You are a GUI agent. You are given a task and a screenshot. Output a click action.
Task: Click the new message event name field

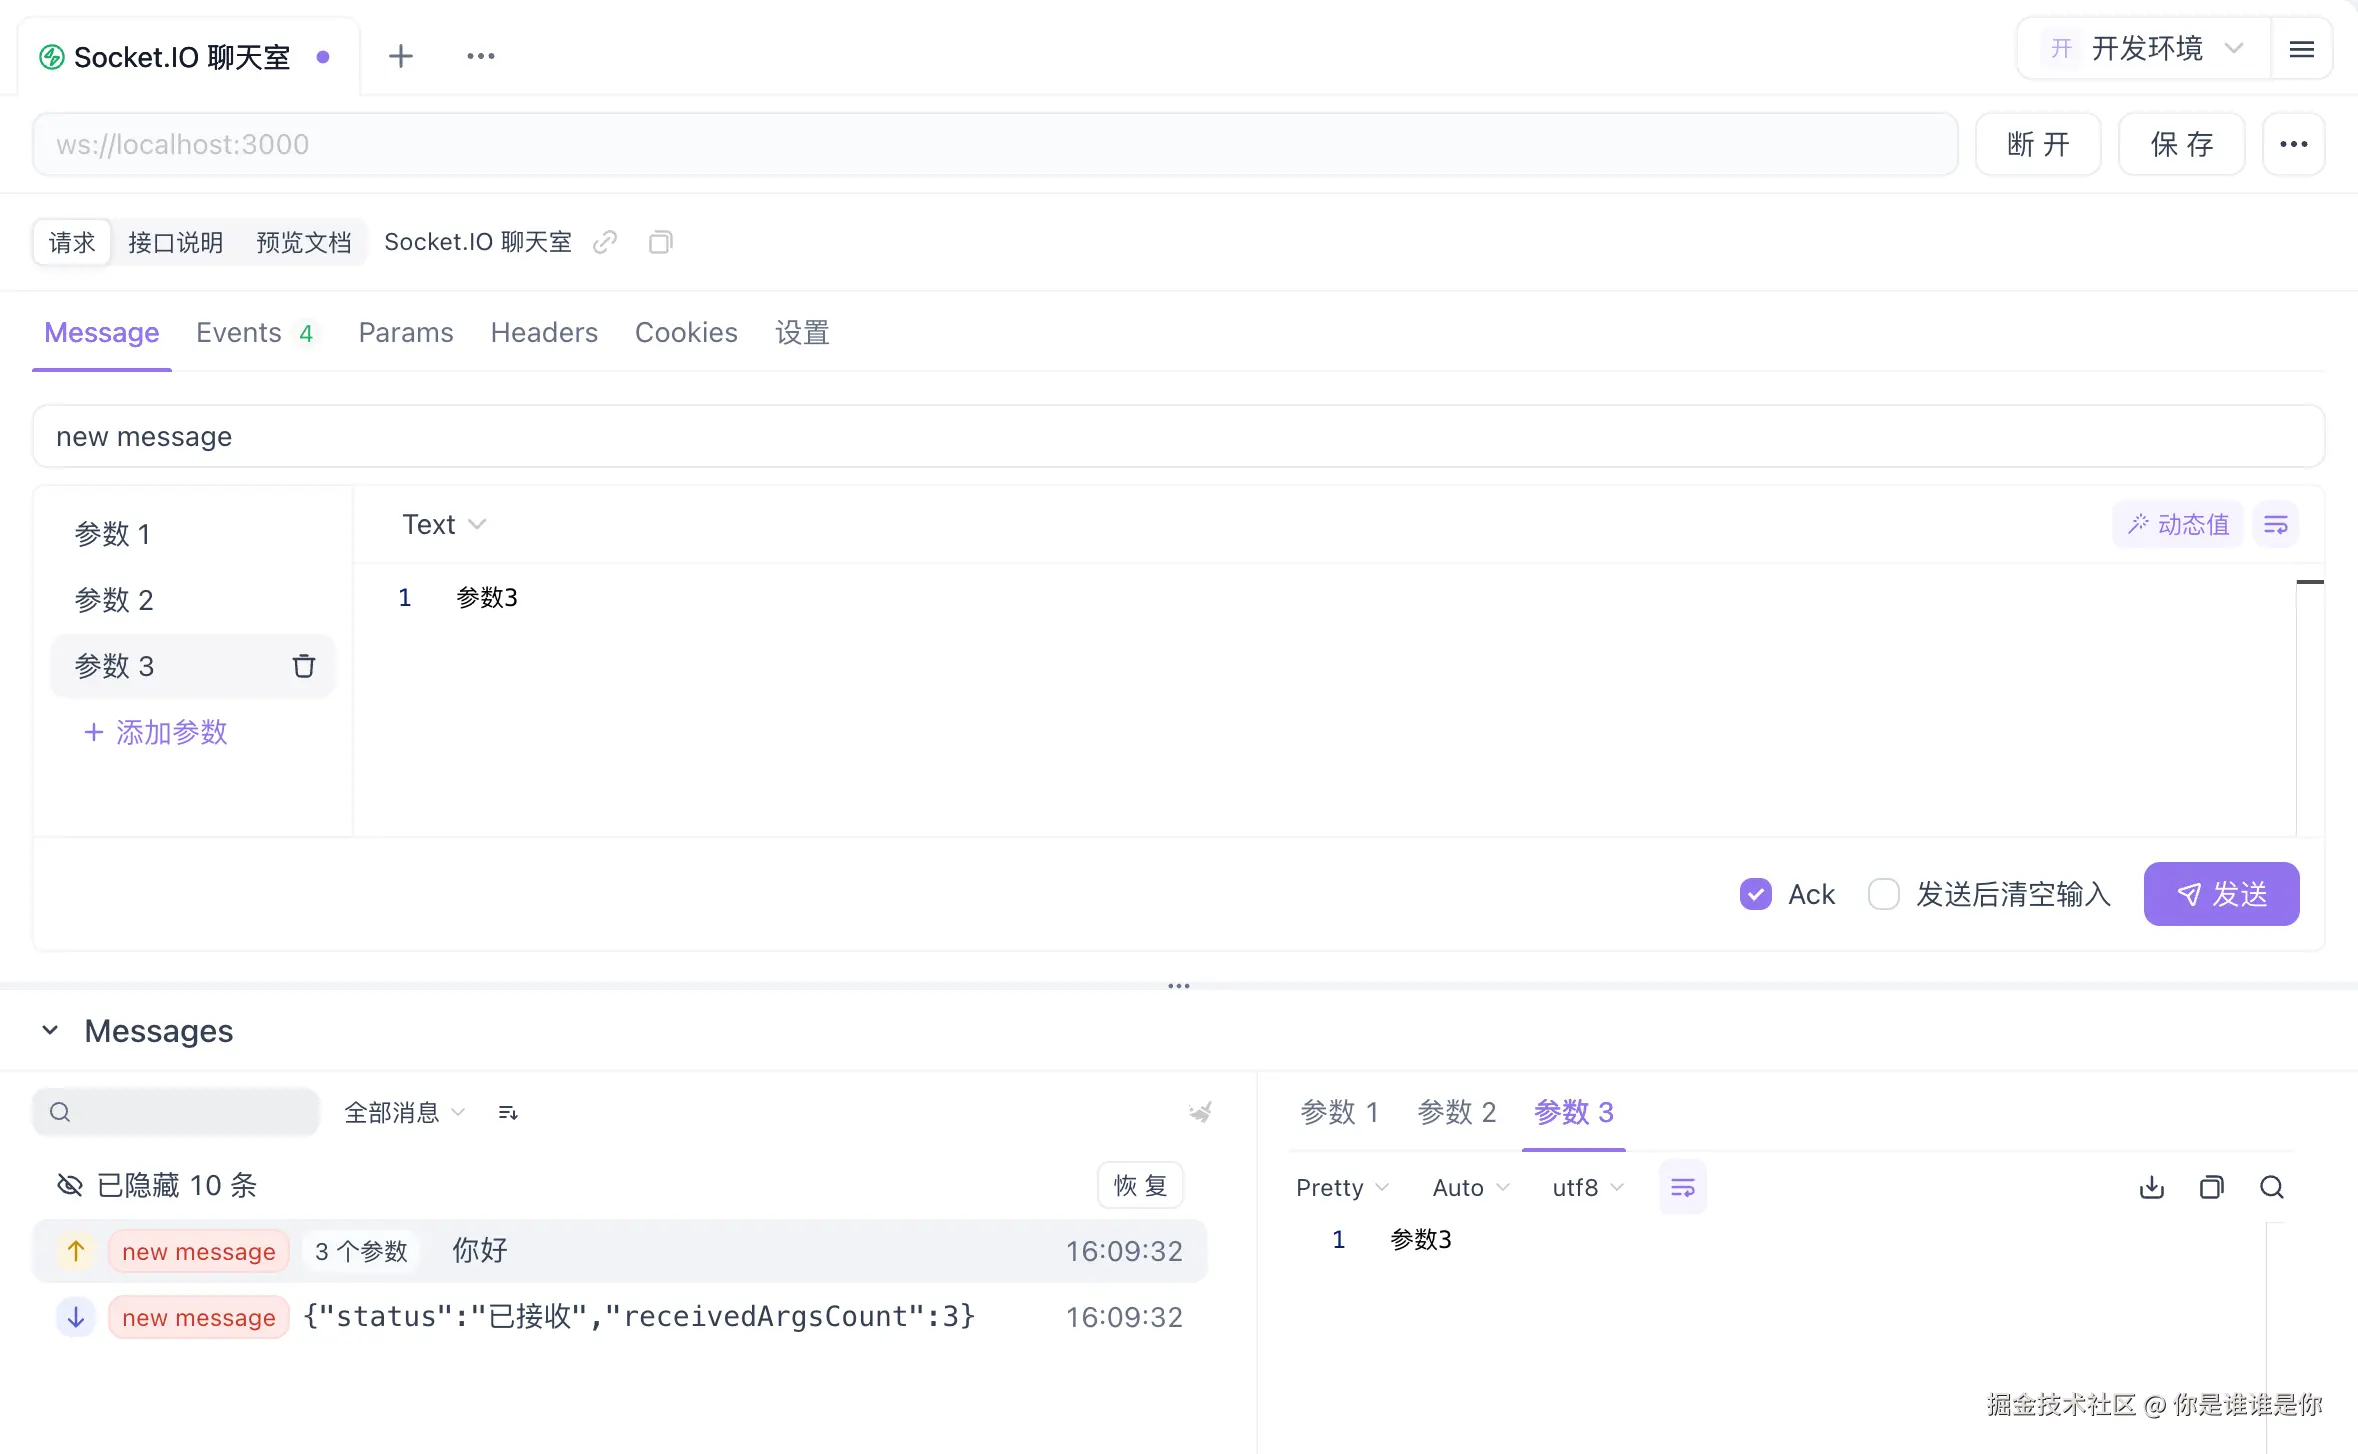(1178, 437)
